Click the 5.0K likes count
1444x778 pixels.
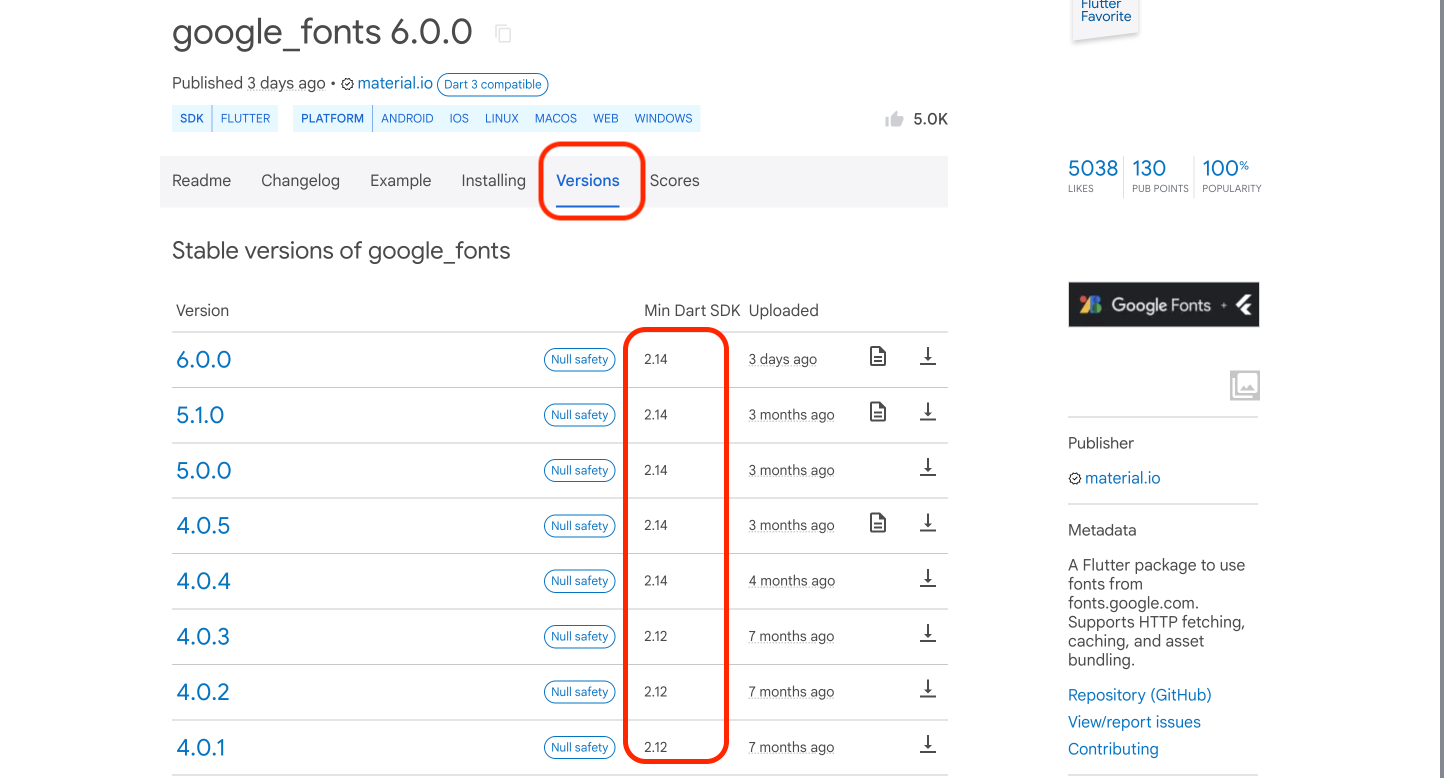pos(930,120)
